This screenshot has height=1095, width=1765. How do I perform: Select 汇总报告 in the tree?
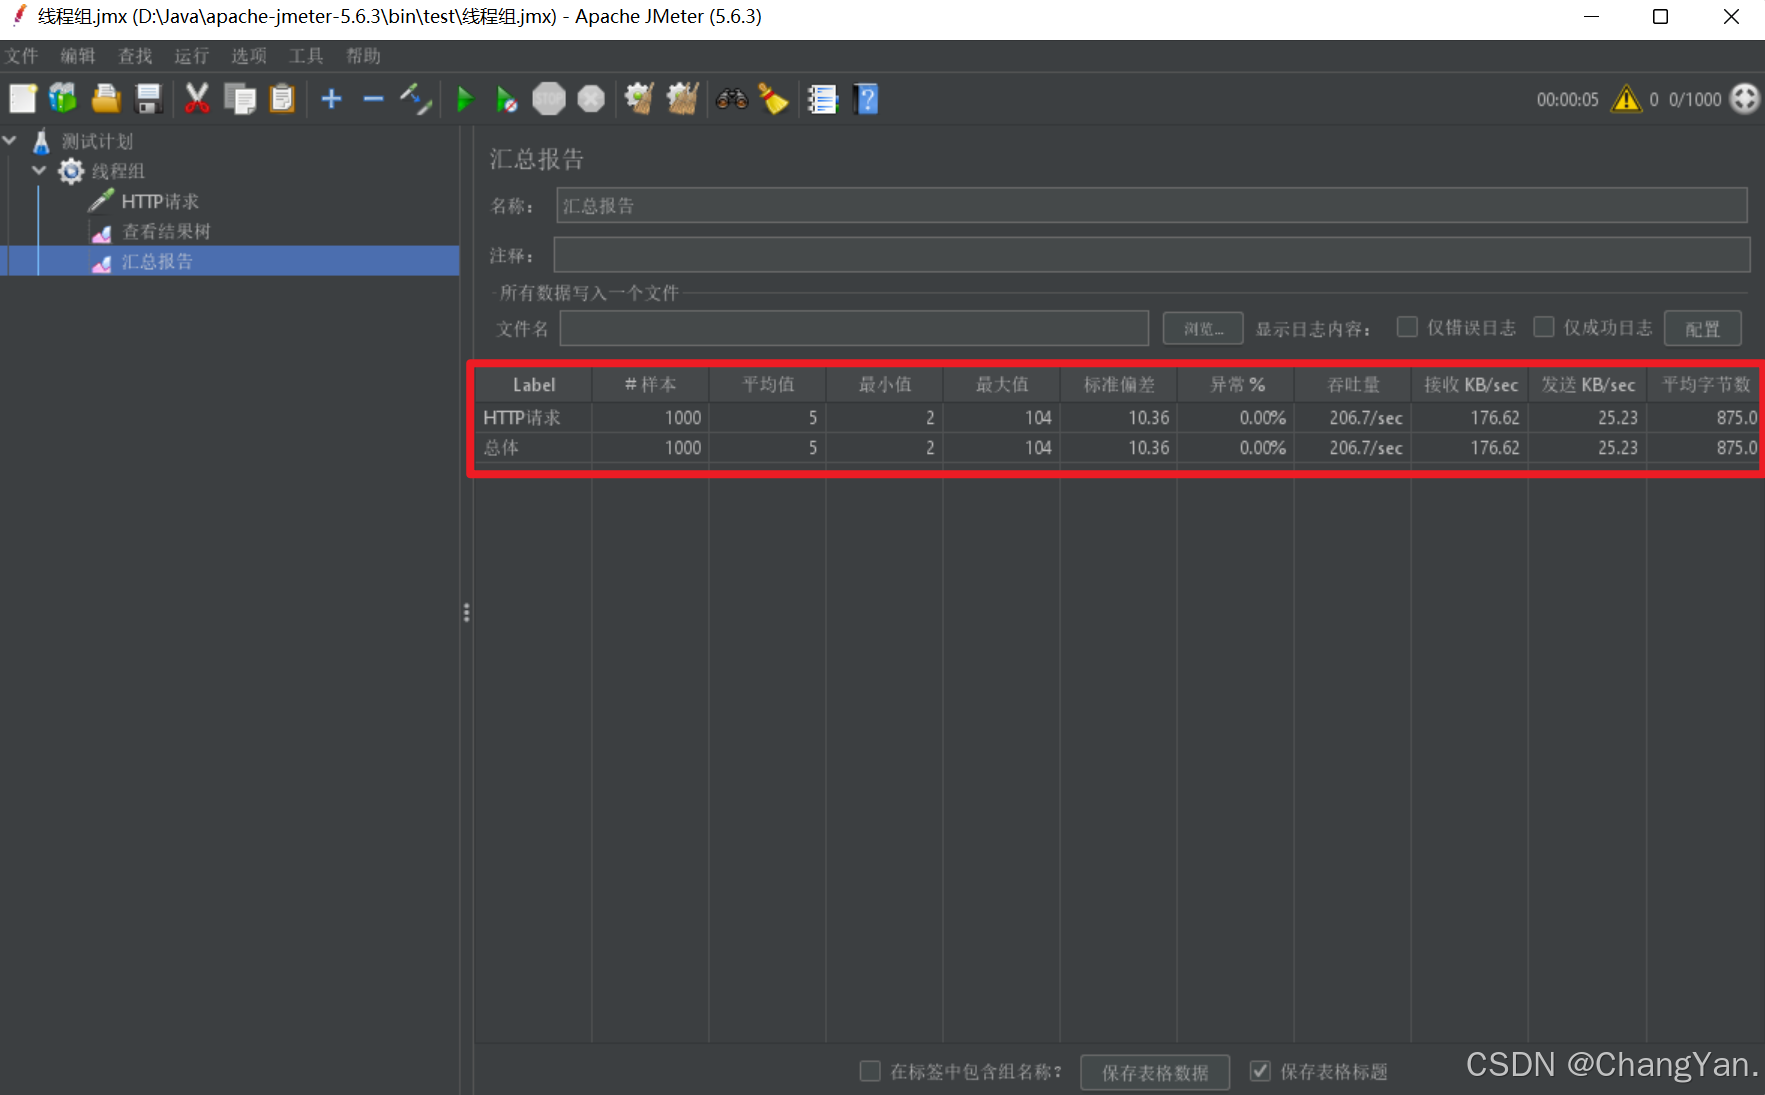tap(157, 261)
